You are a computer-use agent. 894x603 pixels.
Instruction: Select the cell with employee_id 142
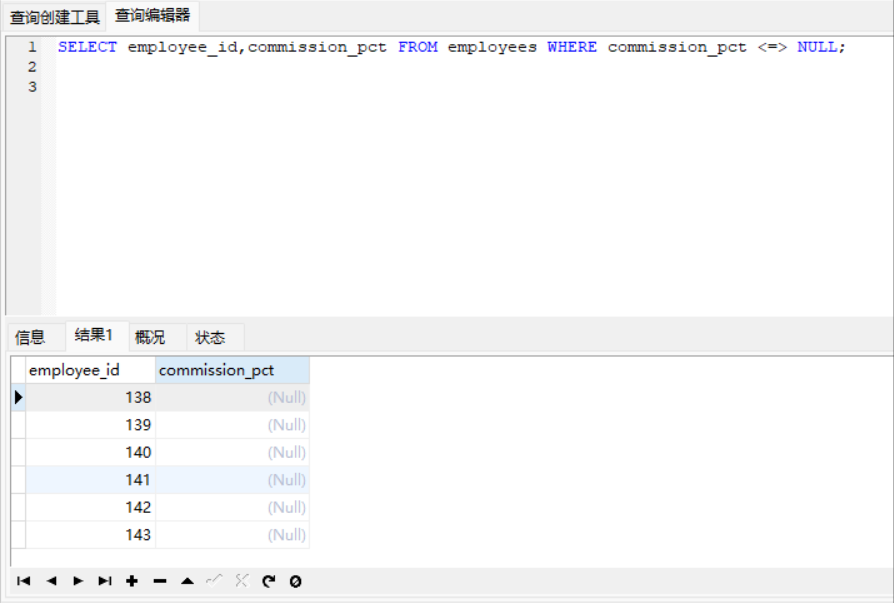[90, 507]
